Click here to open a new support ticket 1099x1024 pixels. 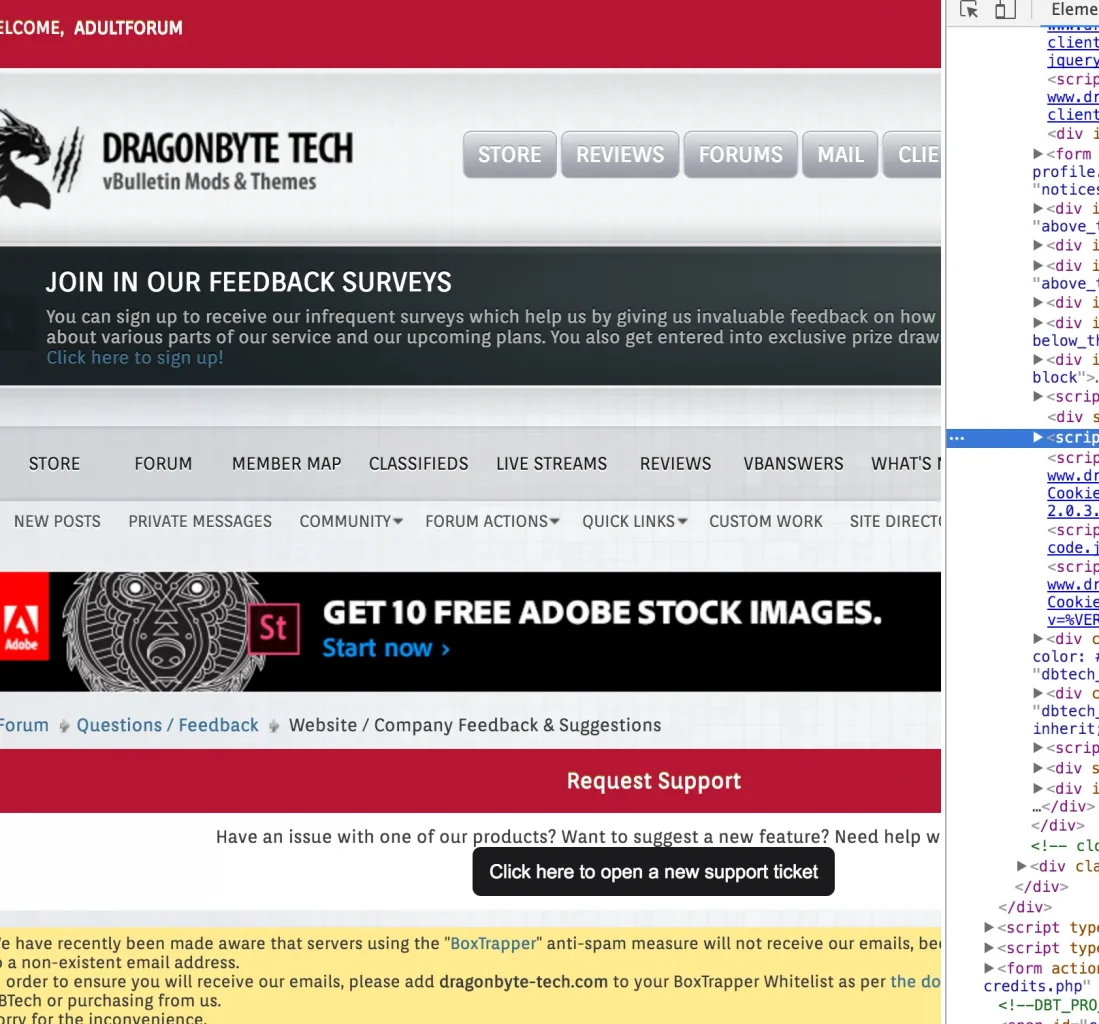click(653, 872)
